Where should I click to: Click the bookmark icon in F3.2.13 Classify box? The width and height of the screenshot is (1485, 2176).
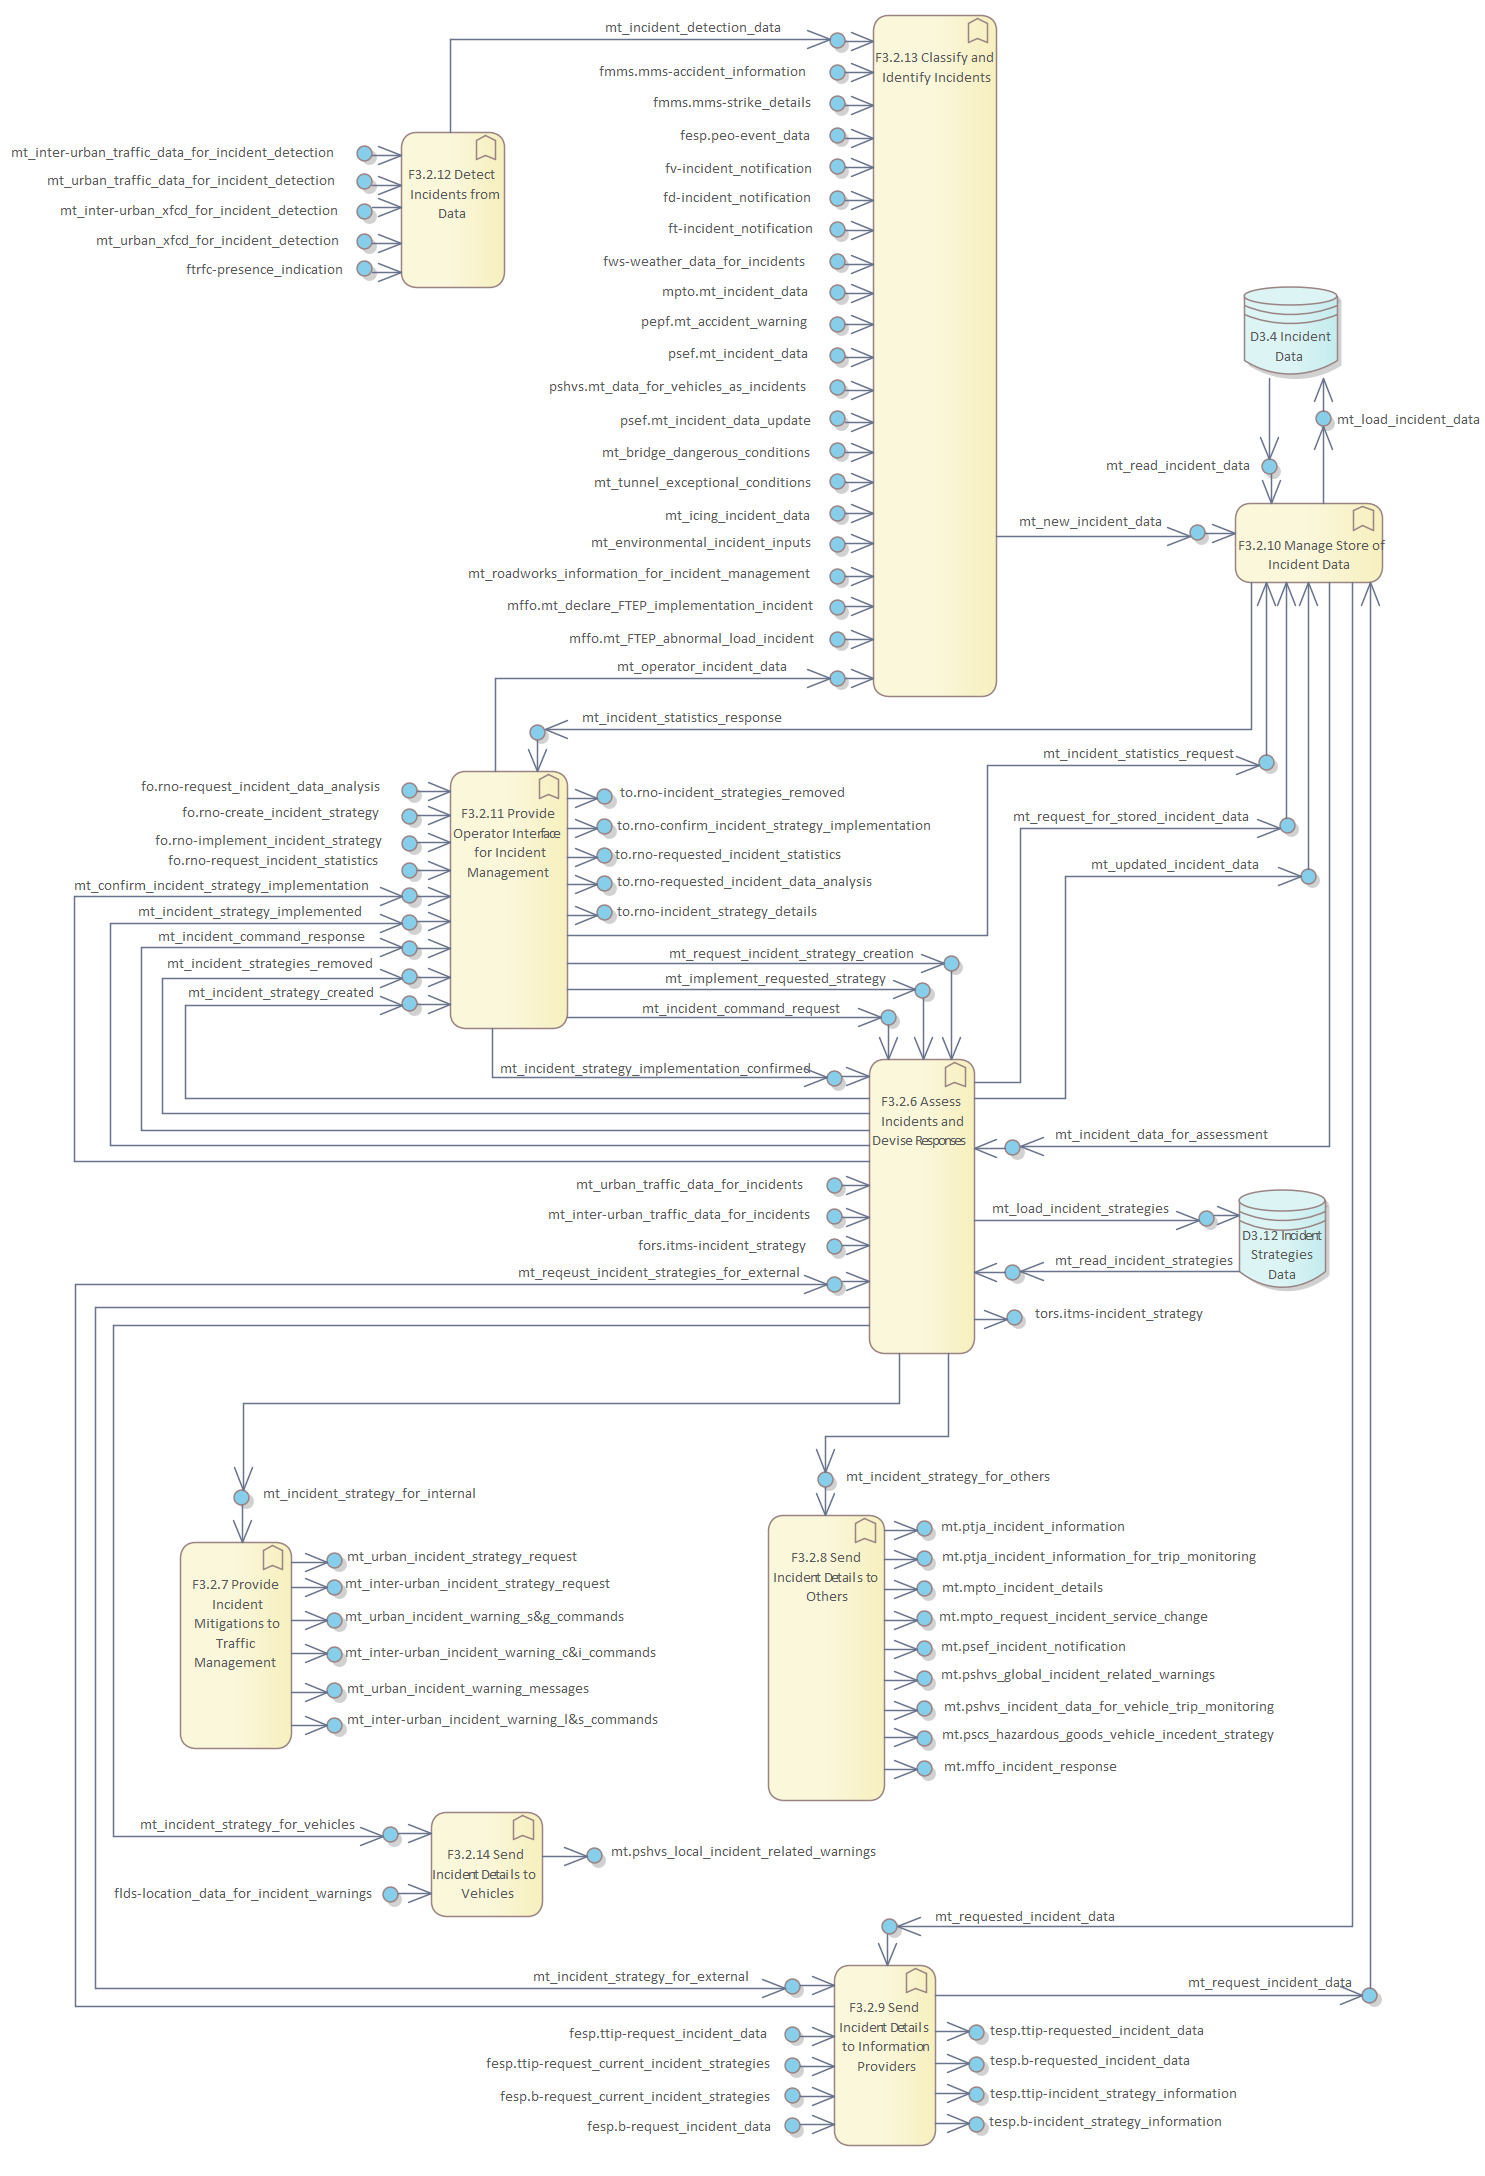[977, 31]
